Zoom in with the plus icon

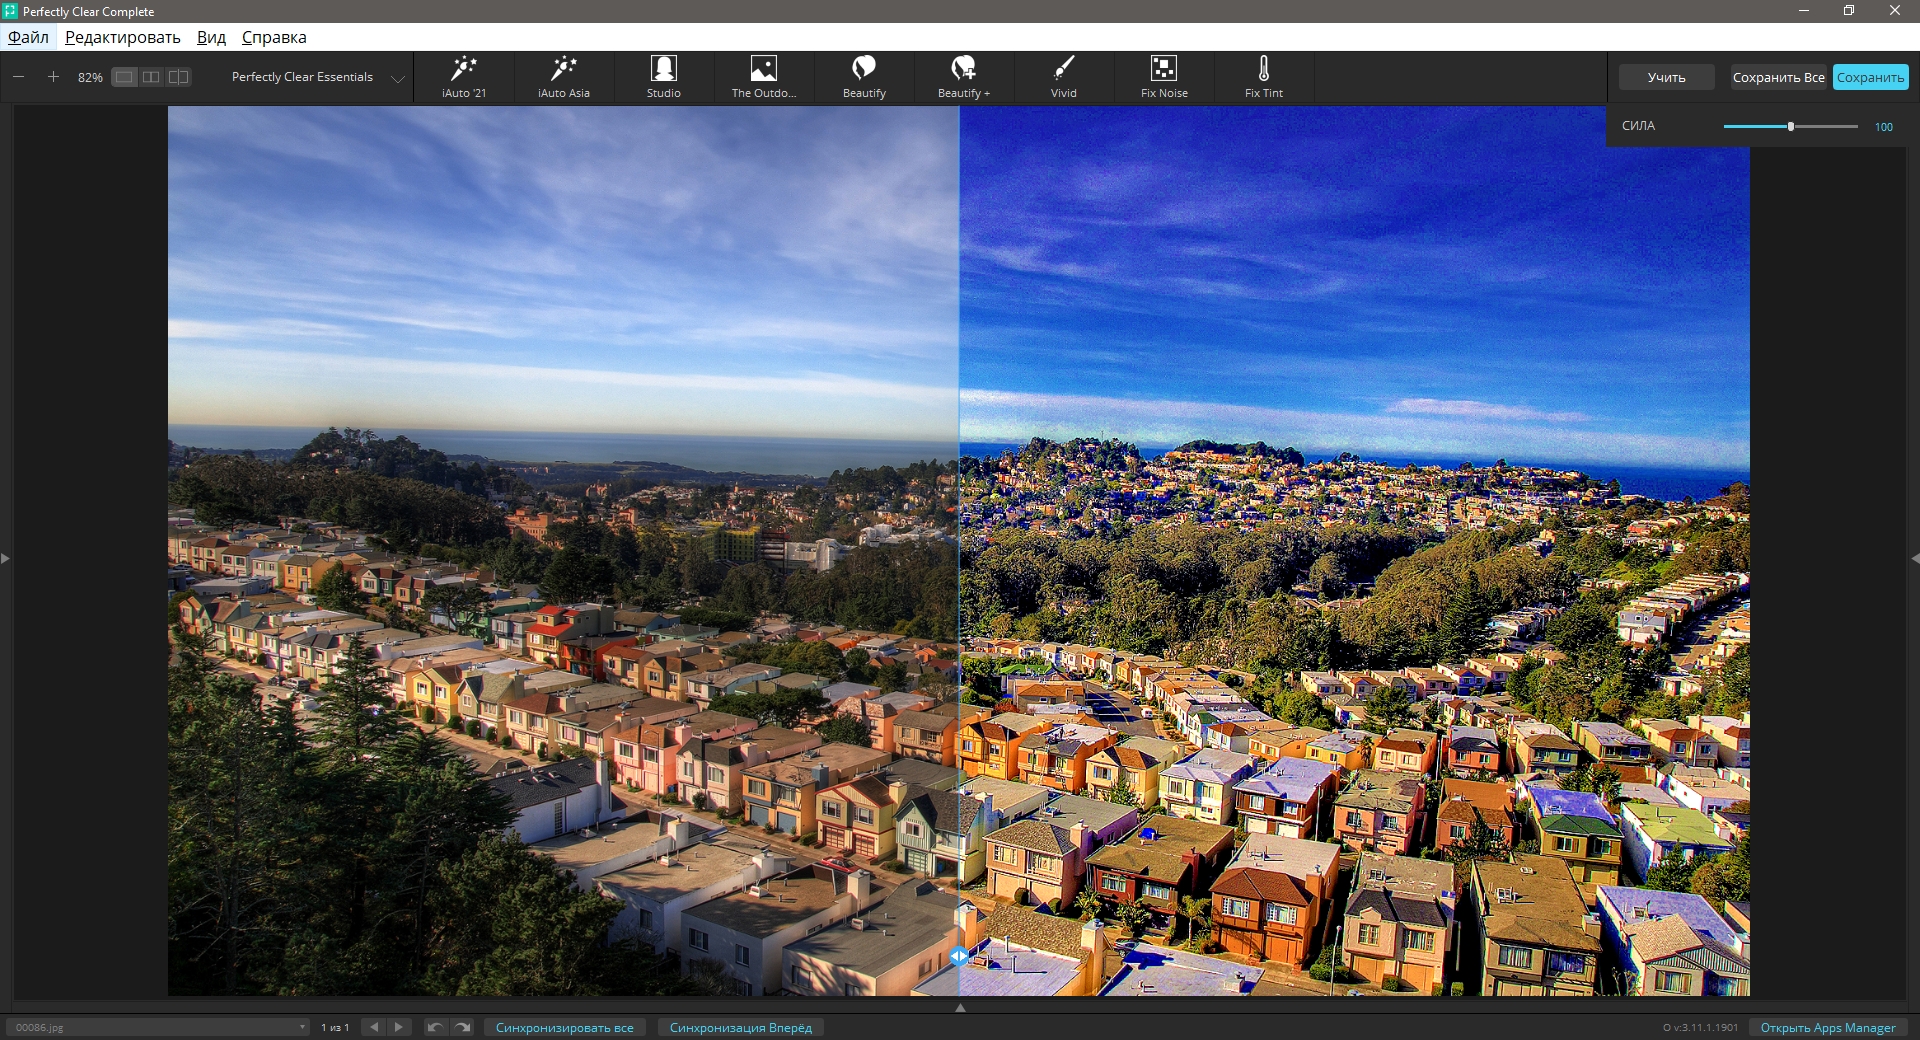pos(53,77)
